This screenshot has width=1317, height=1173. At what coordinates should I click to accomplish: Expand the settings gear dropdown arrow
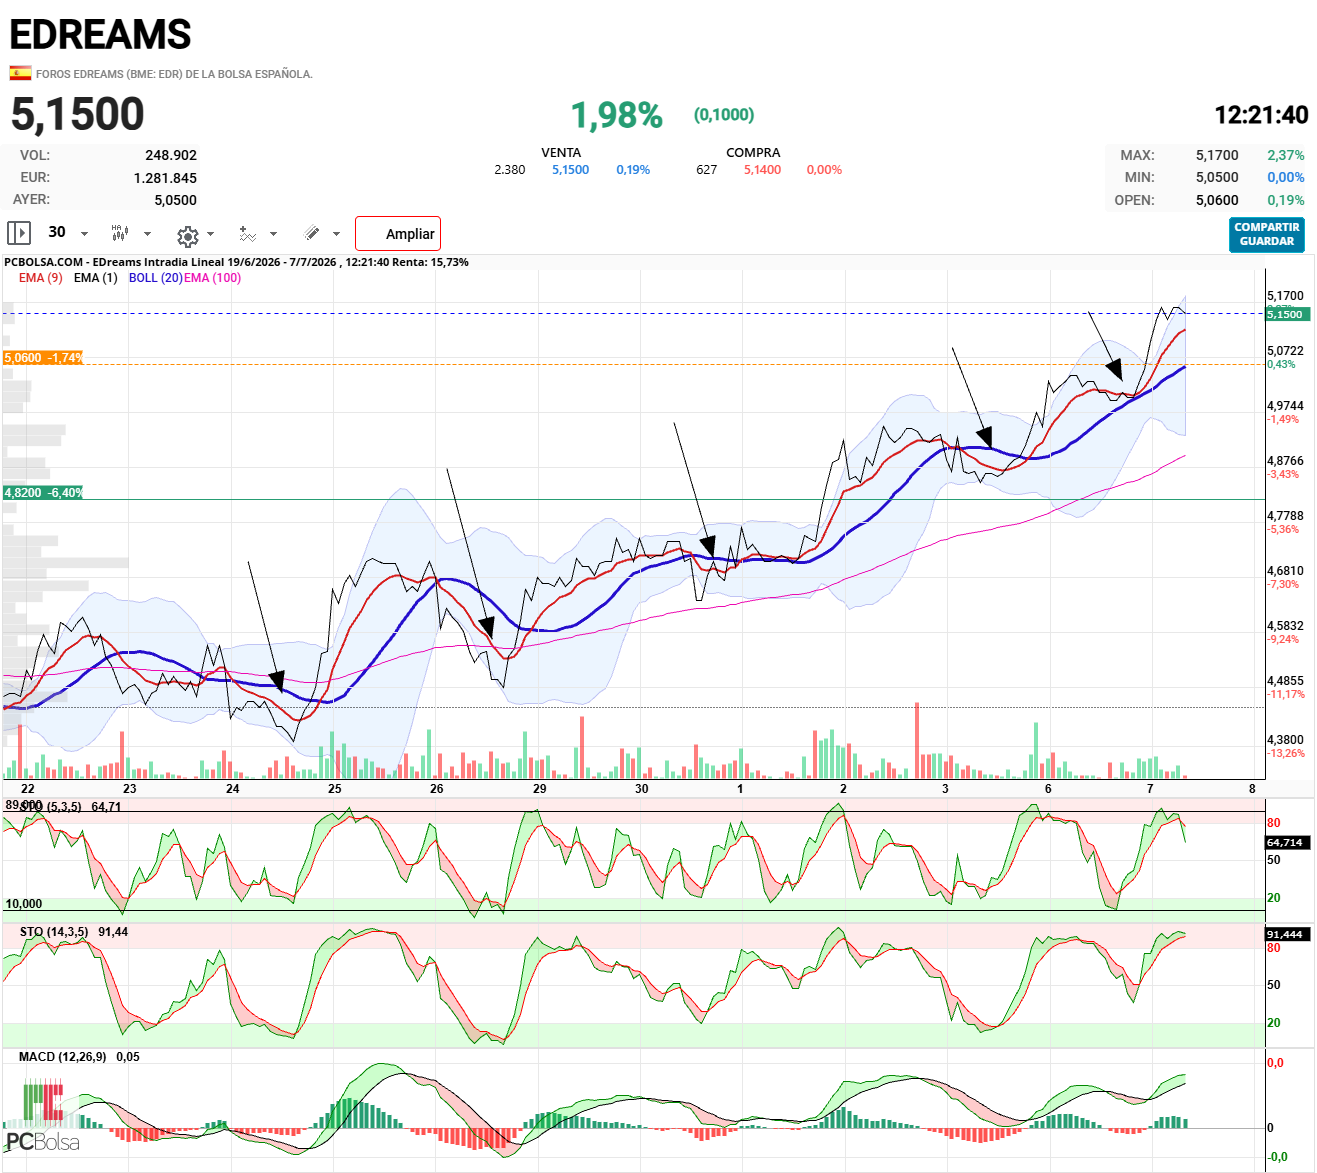click(x=210, y=234)
